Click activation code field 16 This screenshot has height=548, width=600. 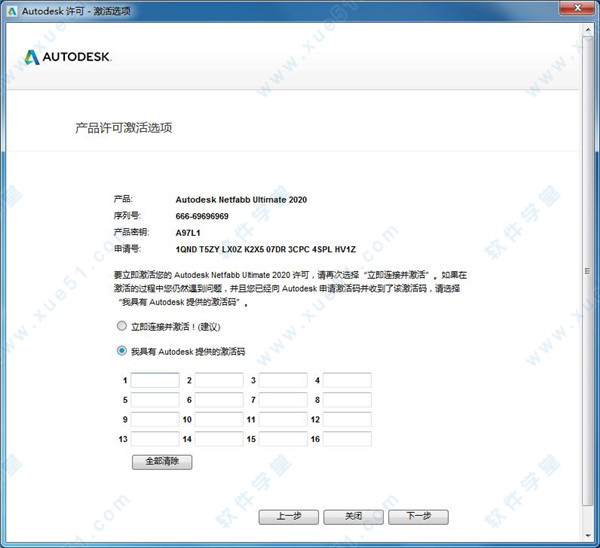click(347, 439)
